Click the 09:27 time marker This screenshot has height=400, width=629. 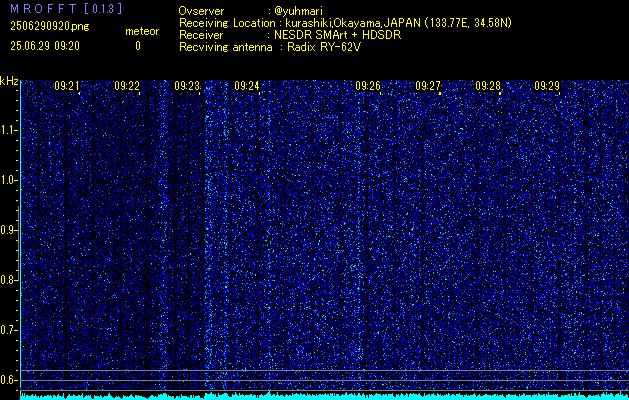pyautogui.click(x=428, y=86)
